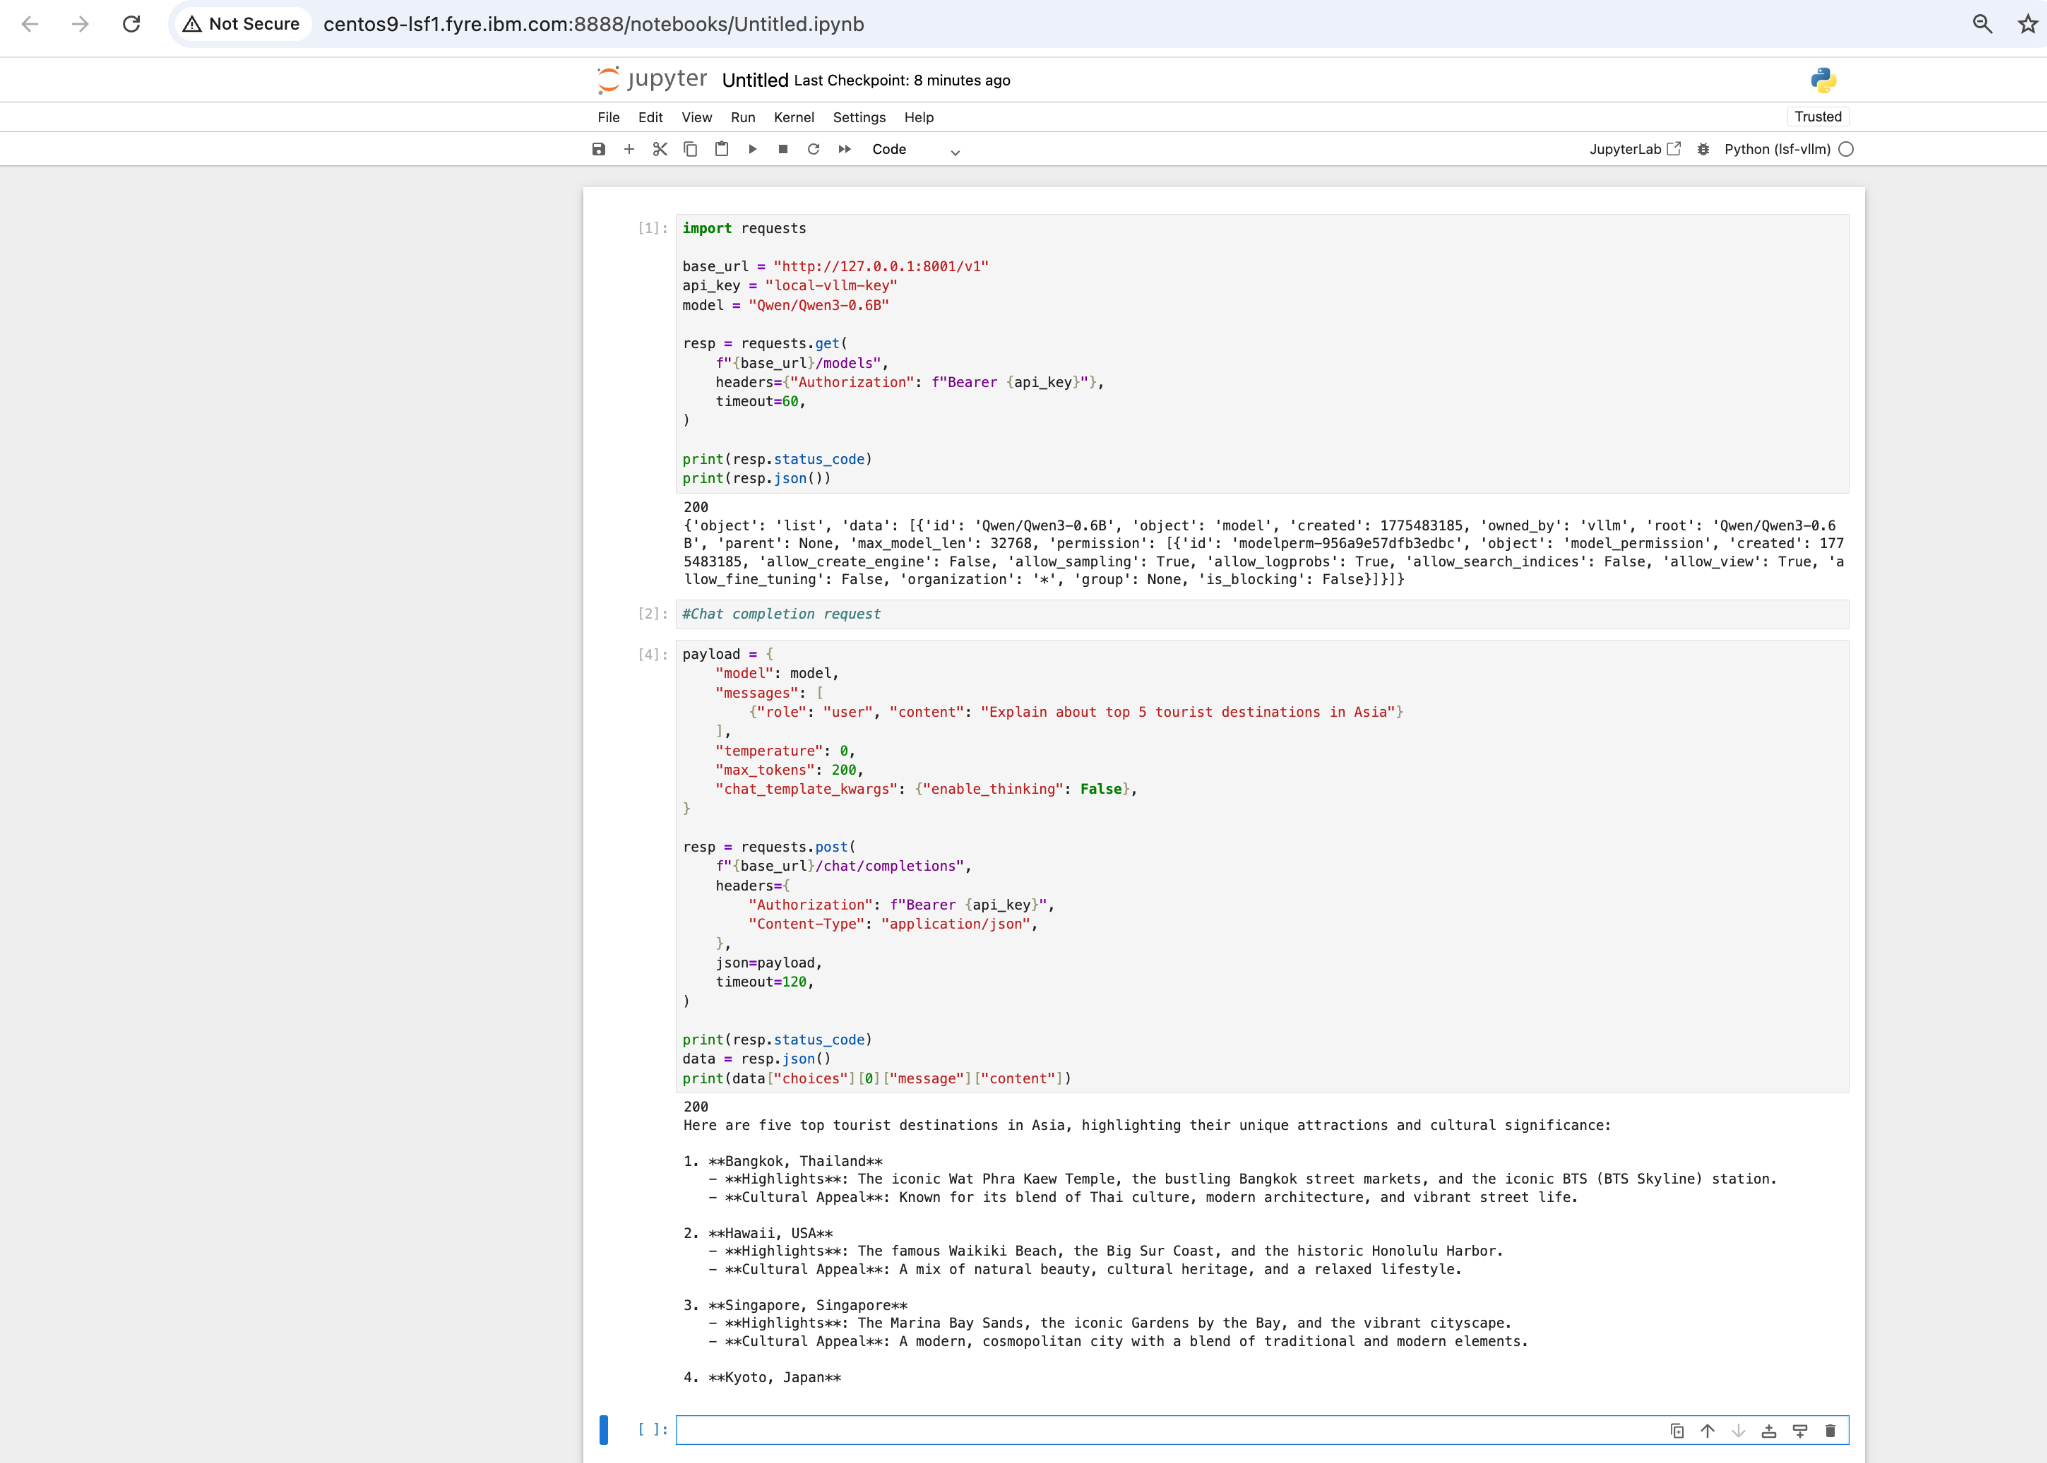Open notebook in JupyterLab
This screenshot has width=2047, height=1463.
tap(1635, 149)
